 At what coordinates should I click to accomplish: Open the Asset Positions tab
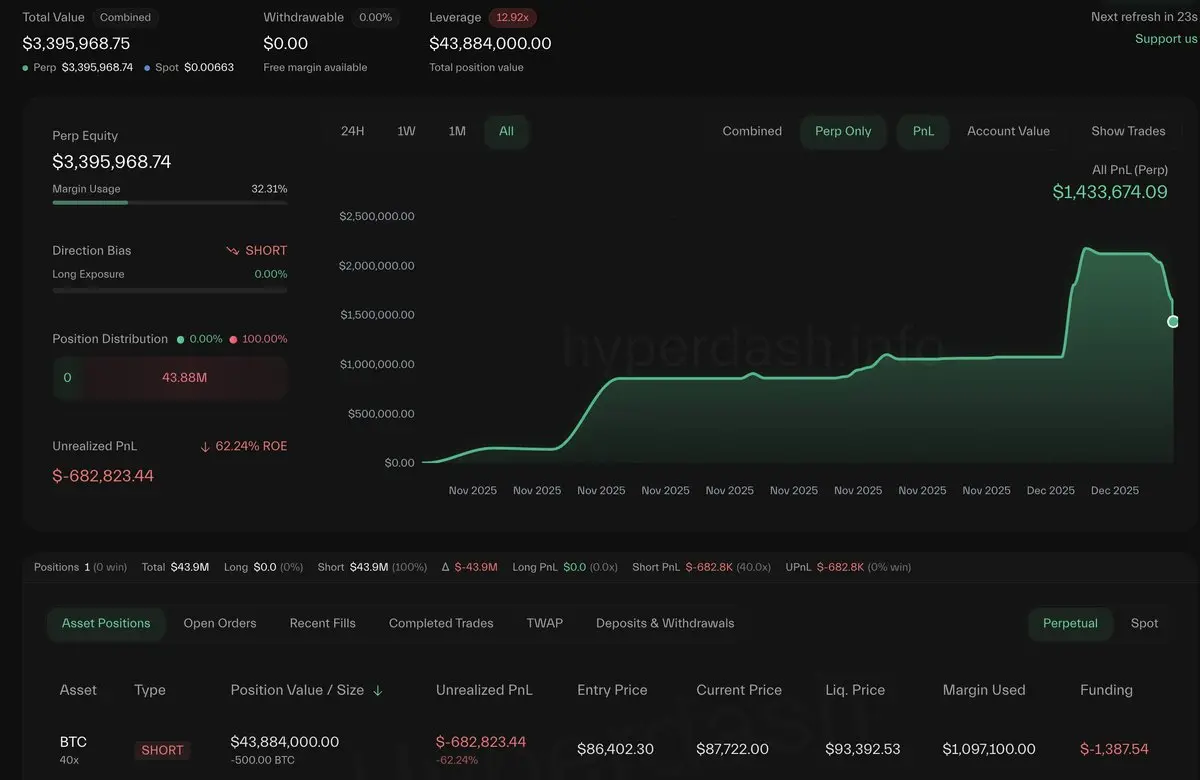[x=106, y=623]
